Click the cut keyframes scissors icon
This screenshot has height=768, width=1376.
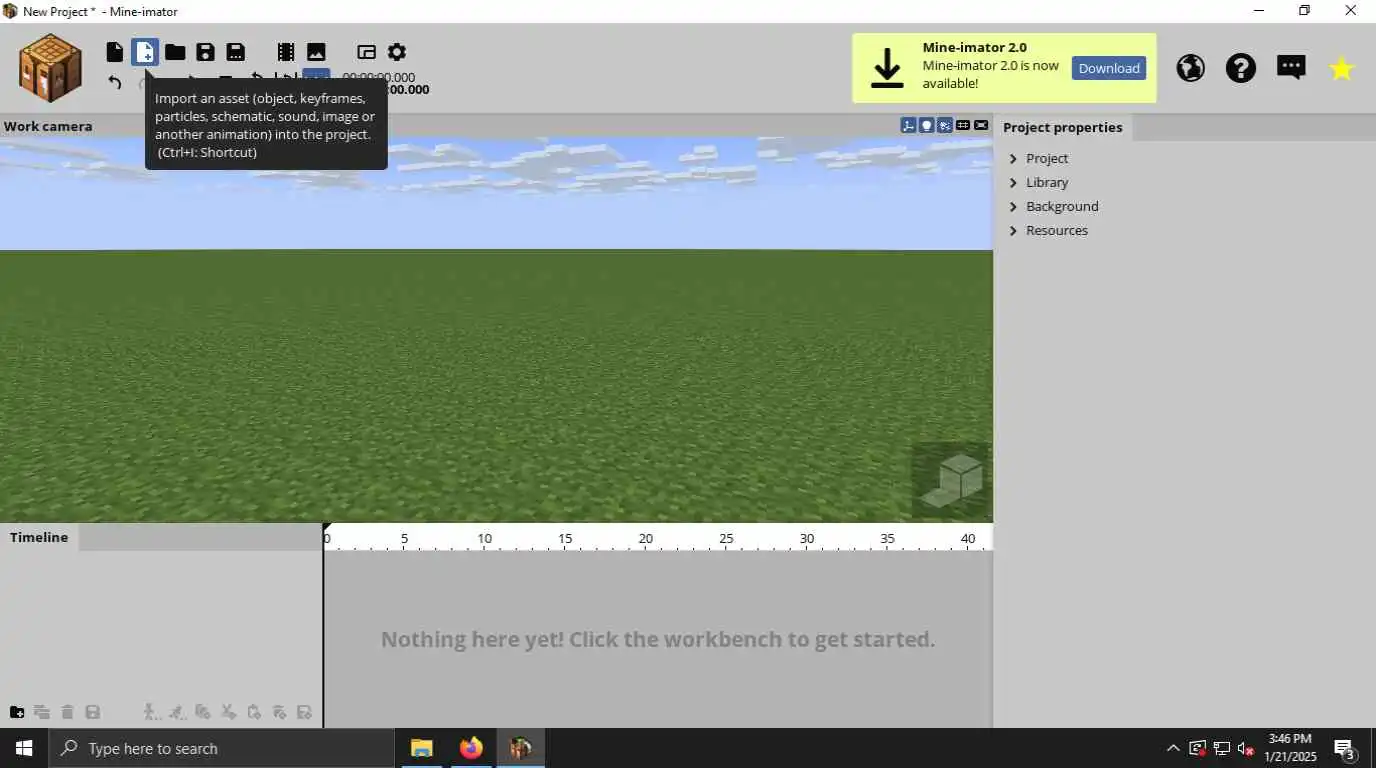coord(228,712)
